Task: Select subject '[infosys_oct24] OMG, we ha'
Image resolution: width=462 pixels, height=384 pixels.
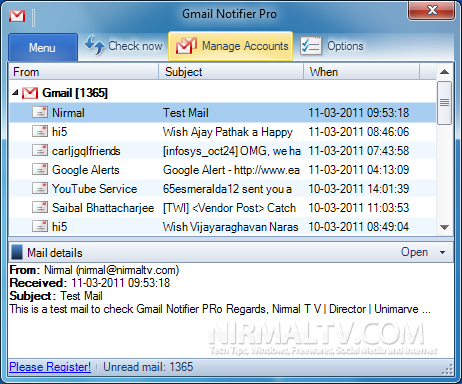Action: coord(232,151)
